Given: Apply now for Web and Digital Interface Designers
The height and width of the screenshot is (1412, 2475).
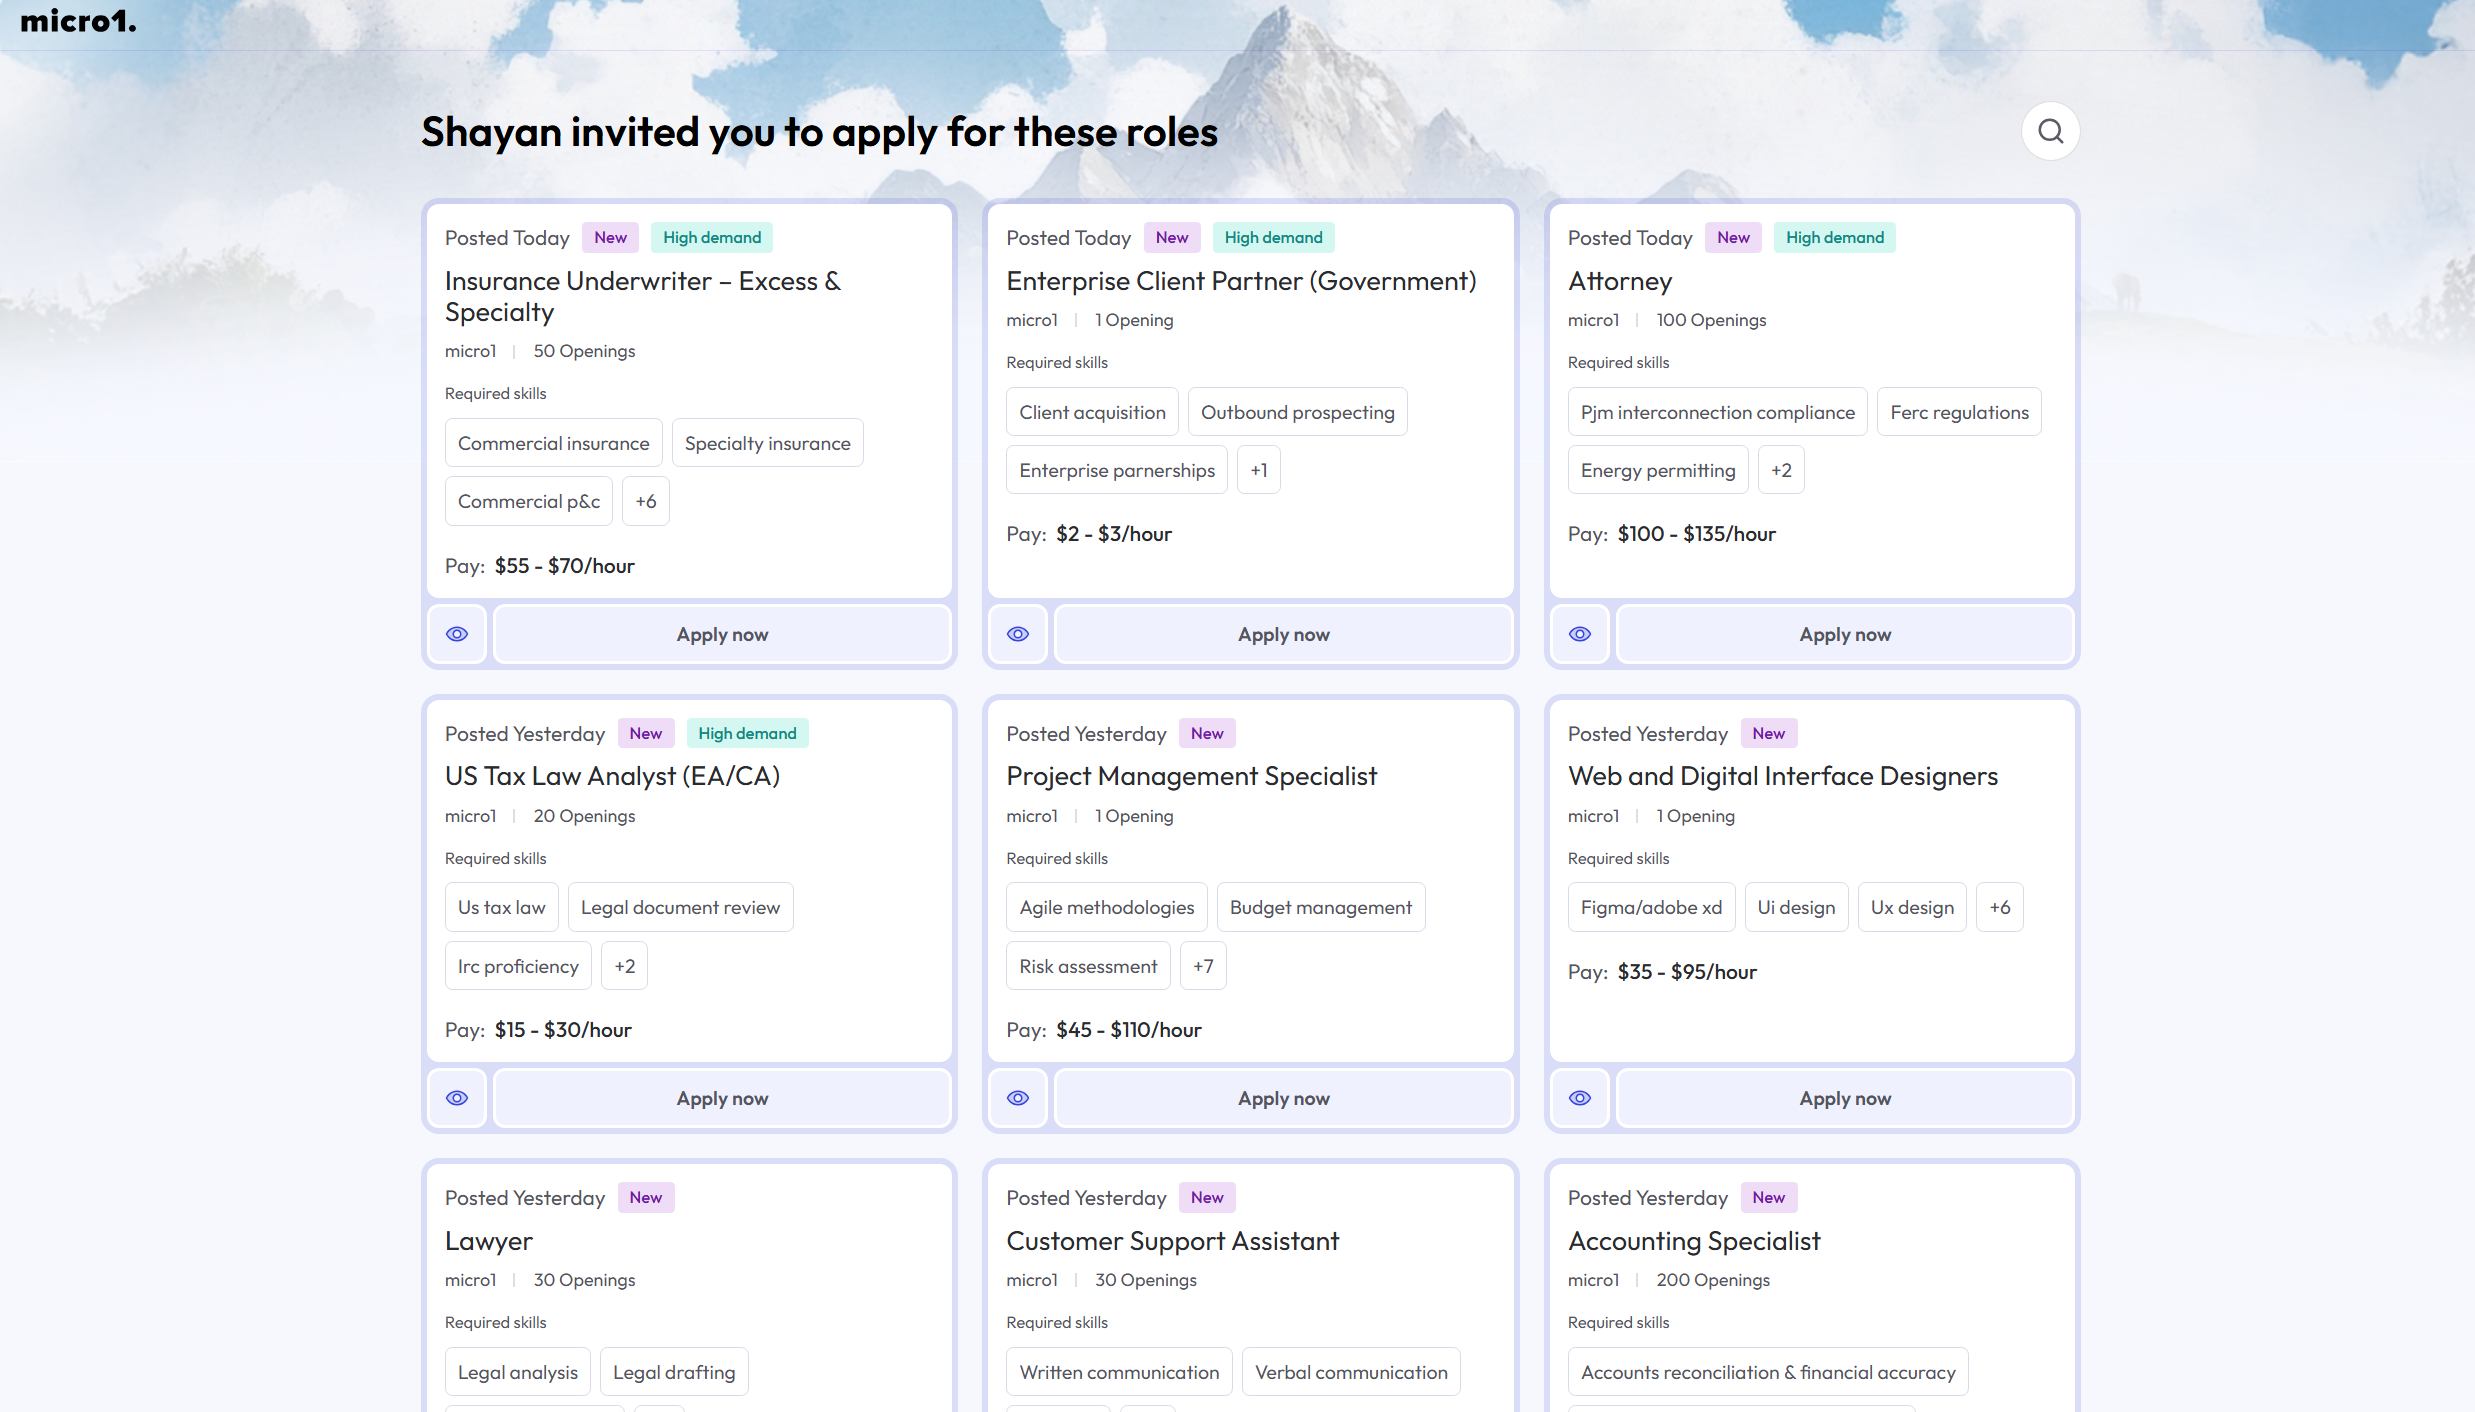Looking at the screenshot, I should 1845,1098.
